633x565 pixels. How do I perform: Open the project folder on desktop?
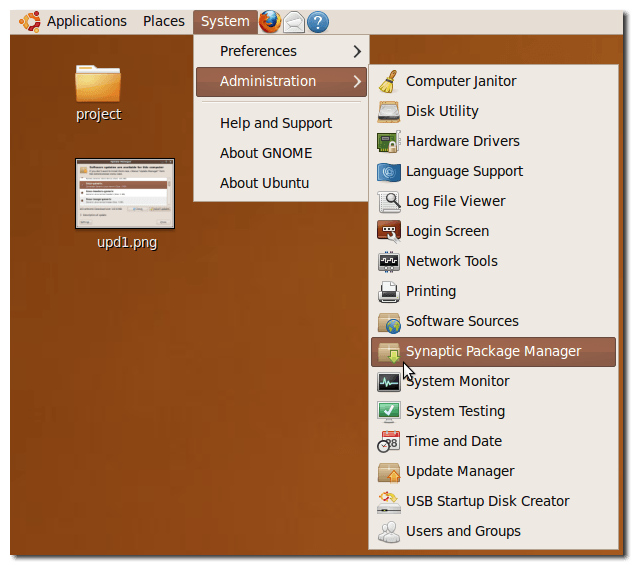[x=98, y=85]
